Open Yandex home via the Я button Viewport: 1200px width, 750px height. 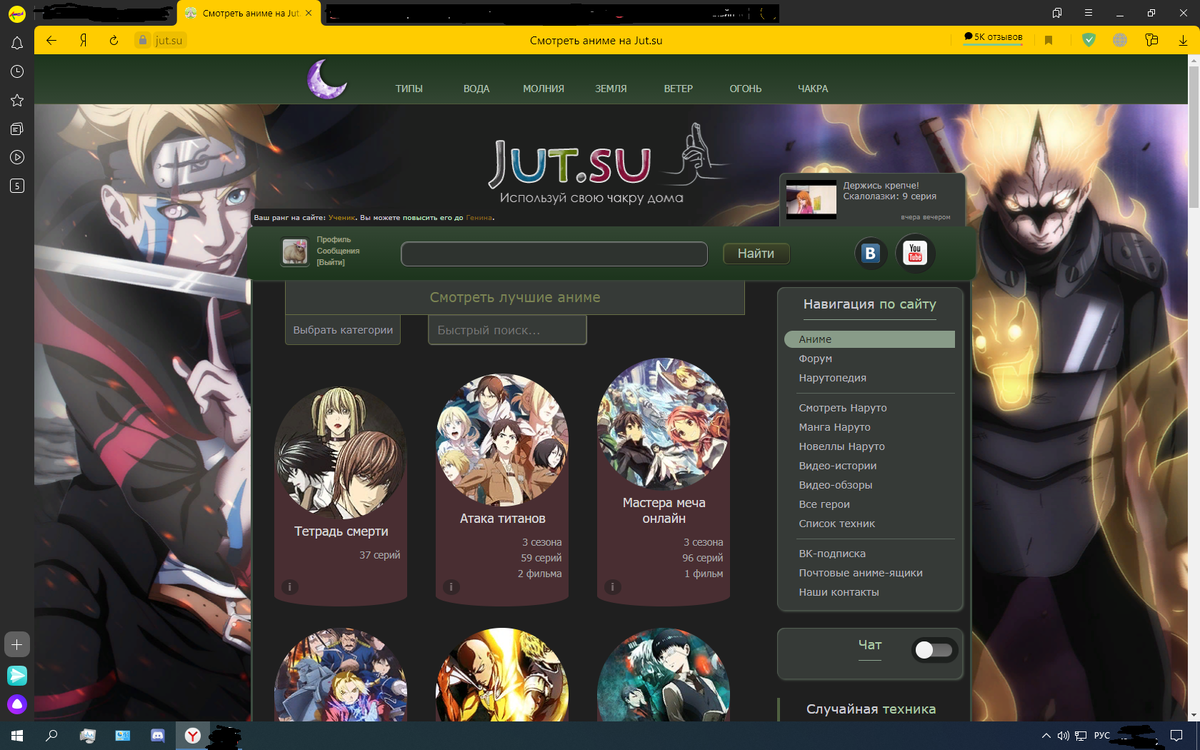click(x=83, y=40)
